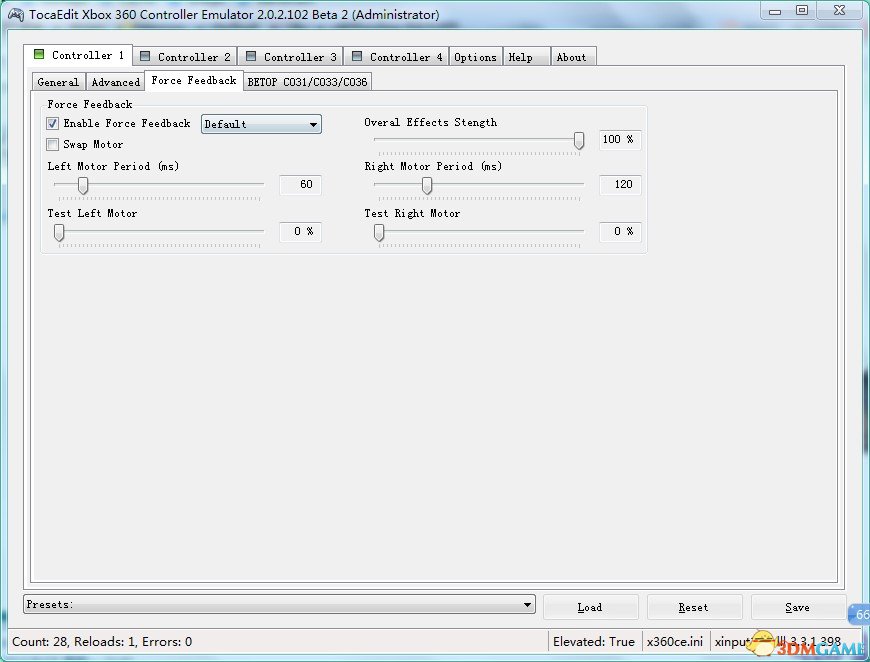Expand the Presets dropdown list
The width and height of the screenshot is (870, 662).
(x=279, y=604)
